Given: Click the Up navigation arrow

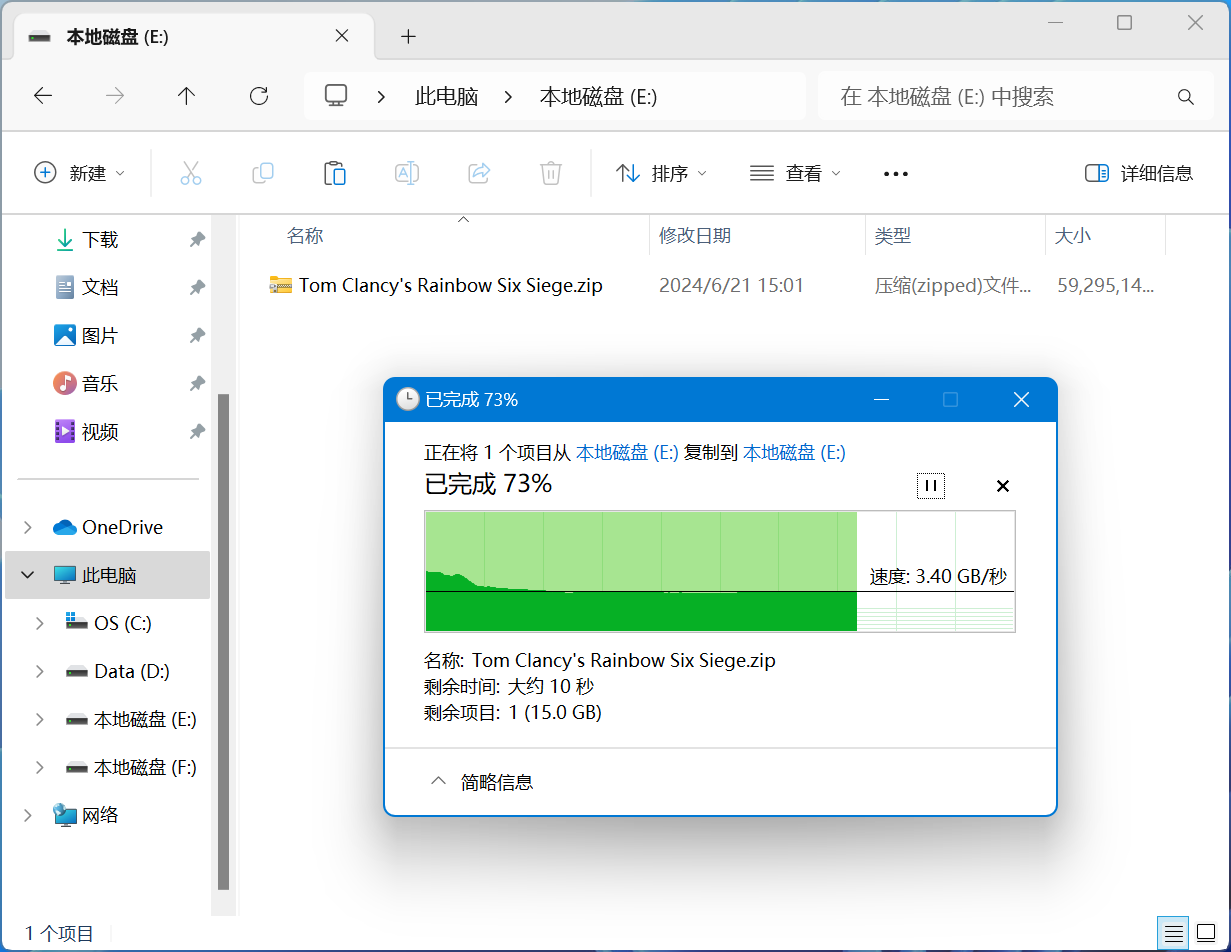Looking at the screenshot, I should [x=186, y=96].
